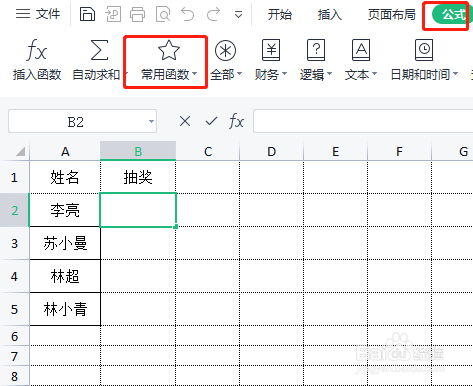Switch to the 页面布局 tab
This screenshot has width=473, height=386.
392,15
